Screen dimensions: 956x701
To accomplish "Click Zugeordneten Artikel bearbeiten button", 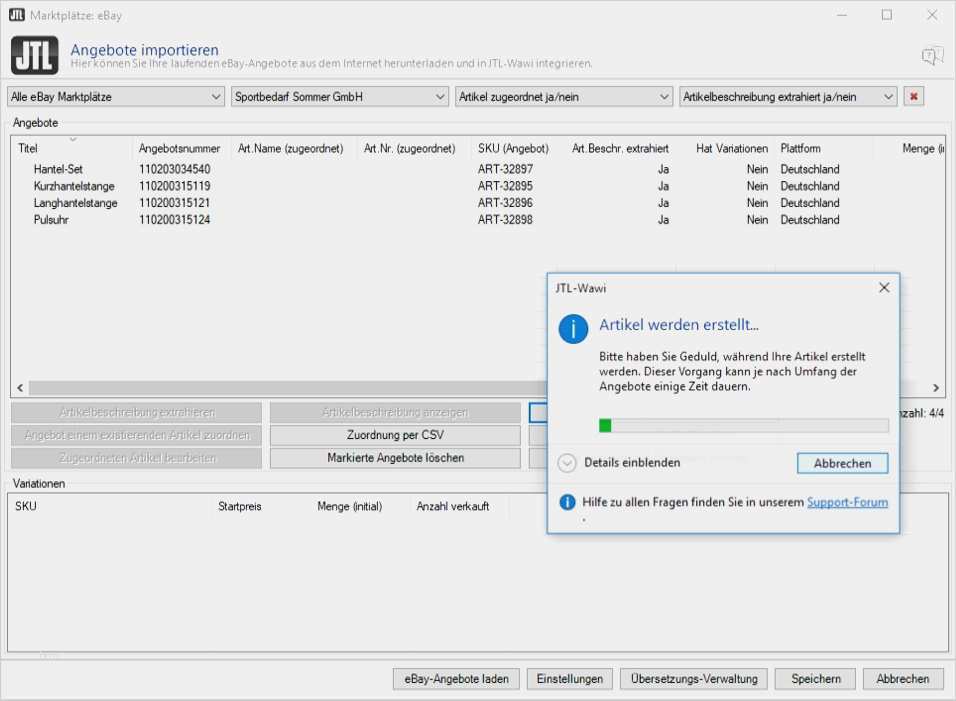I will 137,458.
